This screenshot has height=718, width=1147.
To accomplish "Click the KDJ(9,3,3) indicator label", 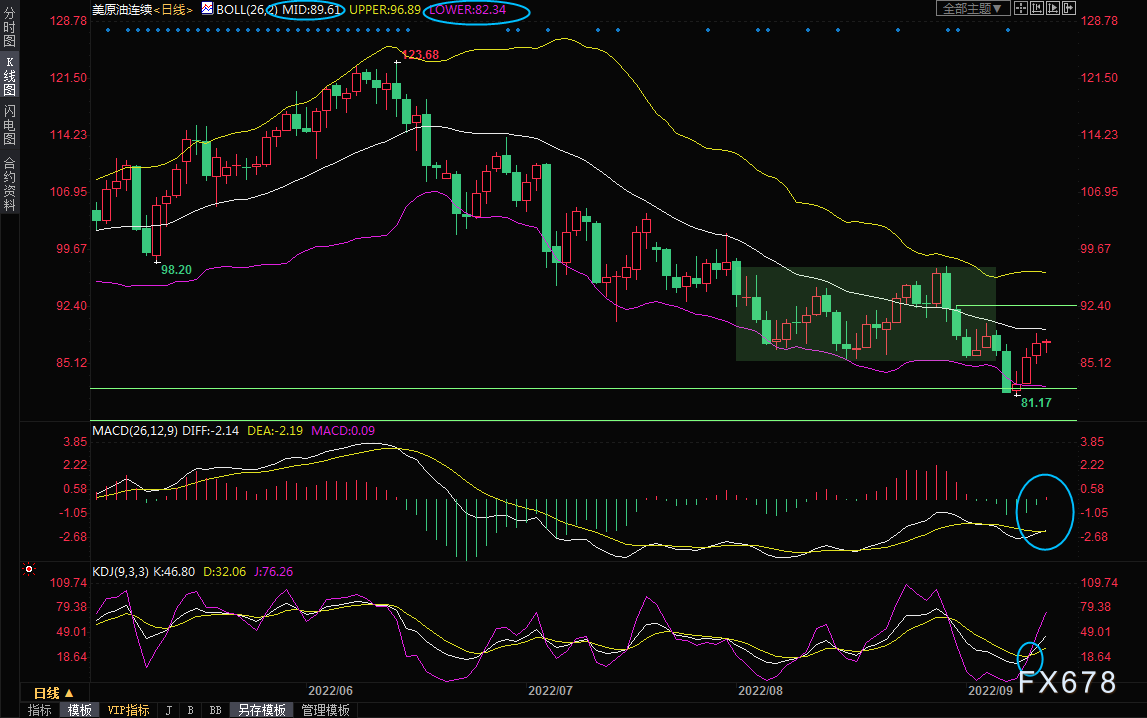I will [121, 572].
